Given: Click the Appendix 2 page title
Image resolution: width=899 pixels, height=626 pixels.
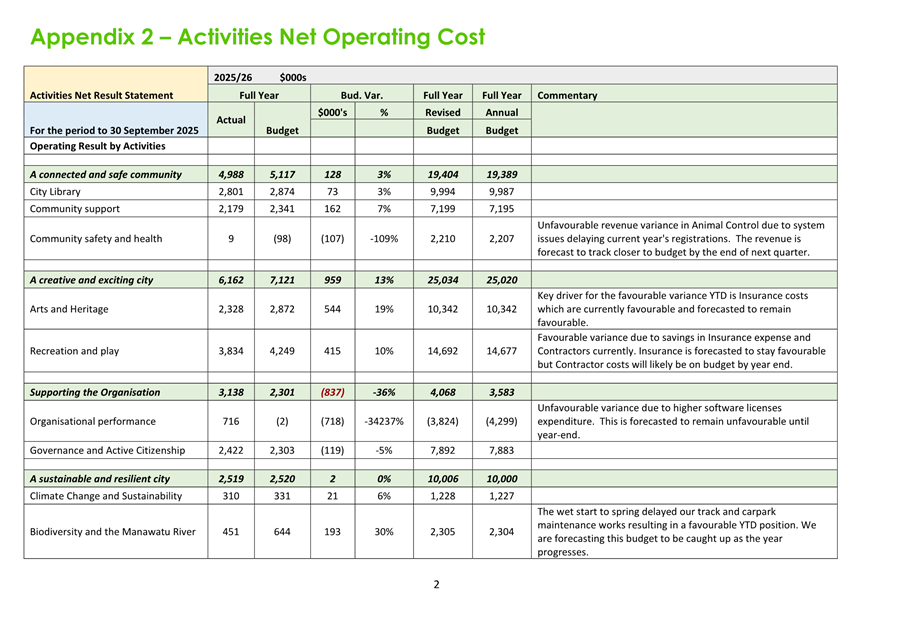Looking at the screenshot, I should click(x=257, y=38).
